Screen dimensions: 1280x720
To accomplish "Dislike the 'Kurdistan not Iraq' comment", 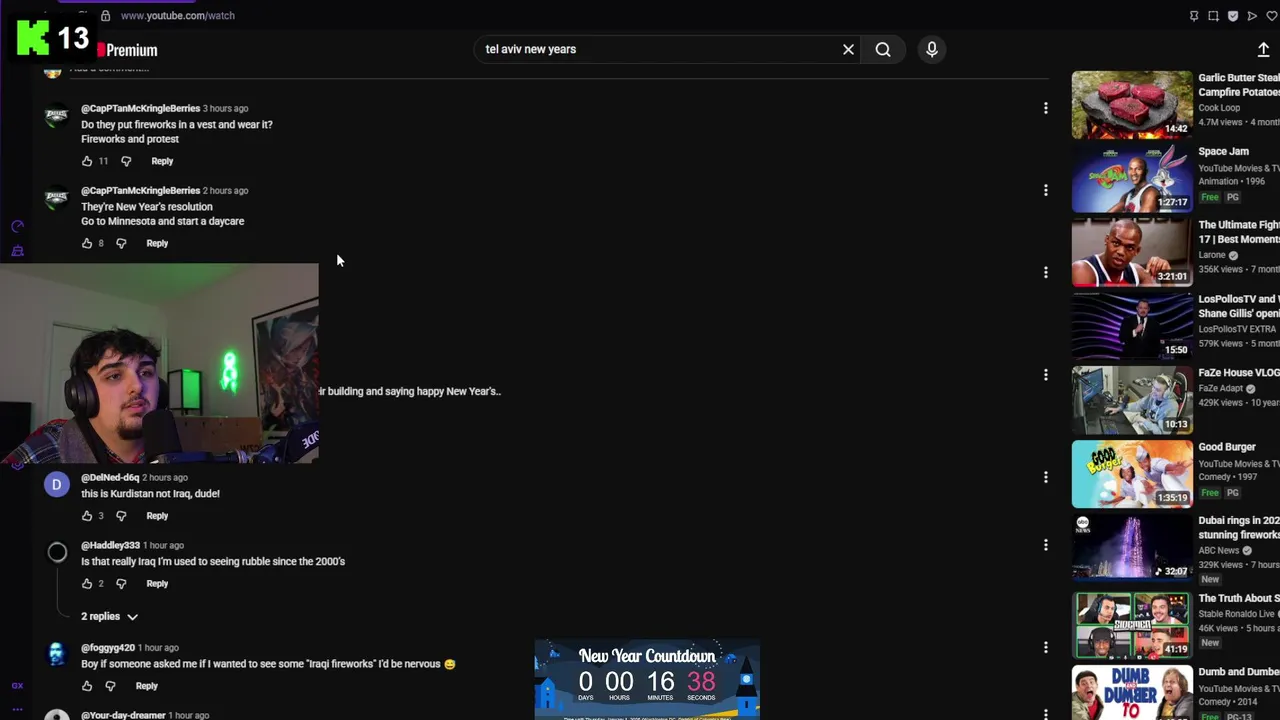I will [121, 516].
